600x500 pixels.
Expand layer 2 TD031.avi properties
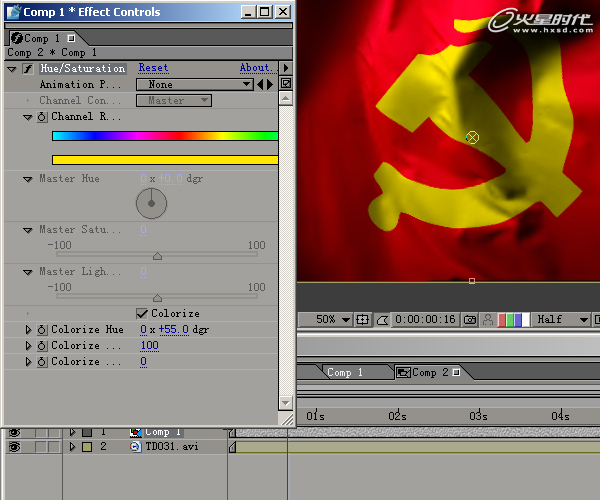(x=72, y=446)
